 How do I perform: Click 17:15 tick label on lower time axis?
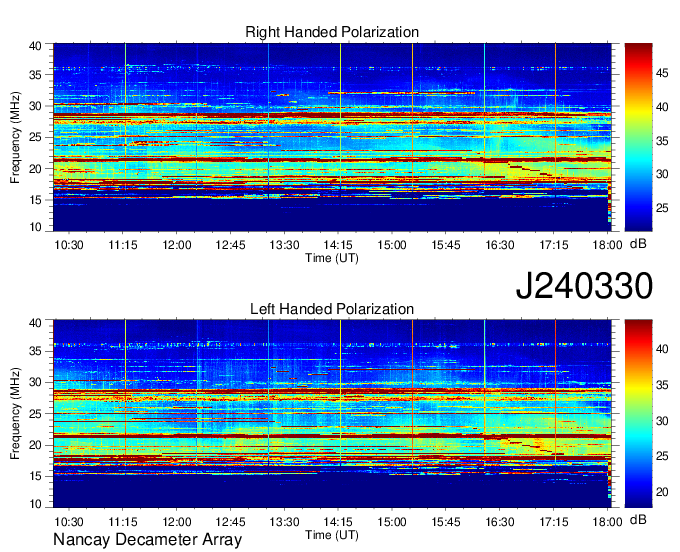[x=553, y=522]
